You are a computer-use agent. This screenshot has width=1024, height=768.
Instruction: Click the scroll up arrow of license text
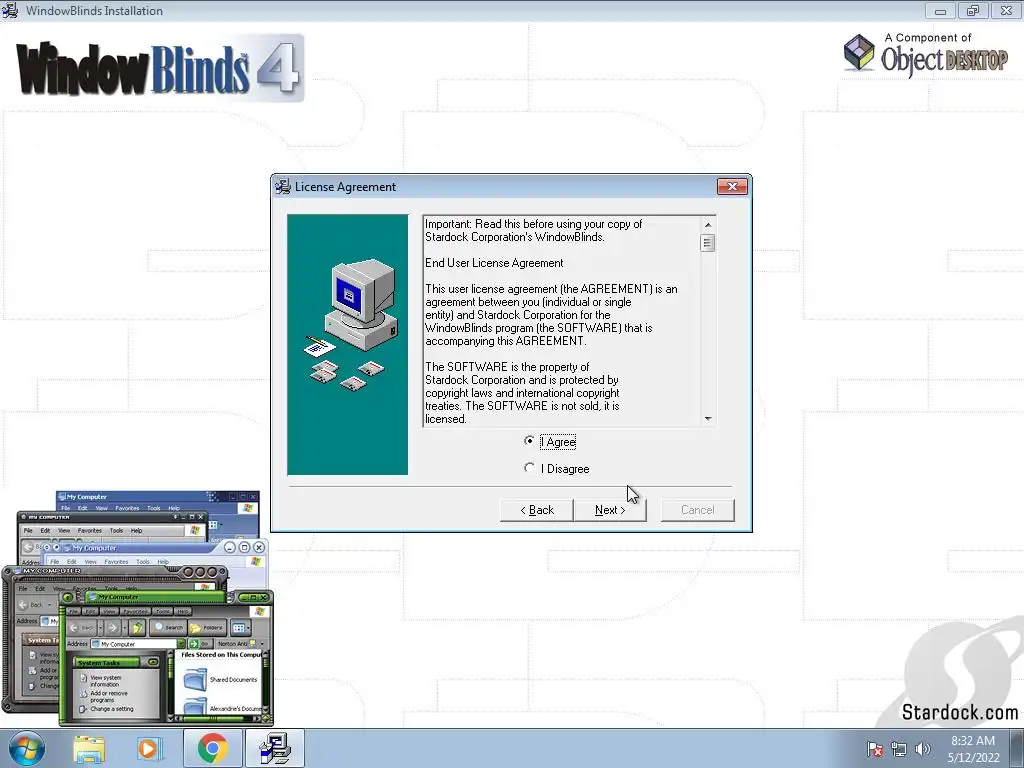[708, 225]
